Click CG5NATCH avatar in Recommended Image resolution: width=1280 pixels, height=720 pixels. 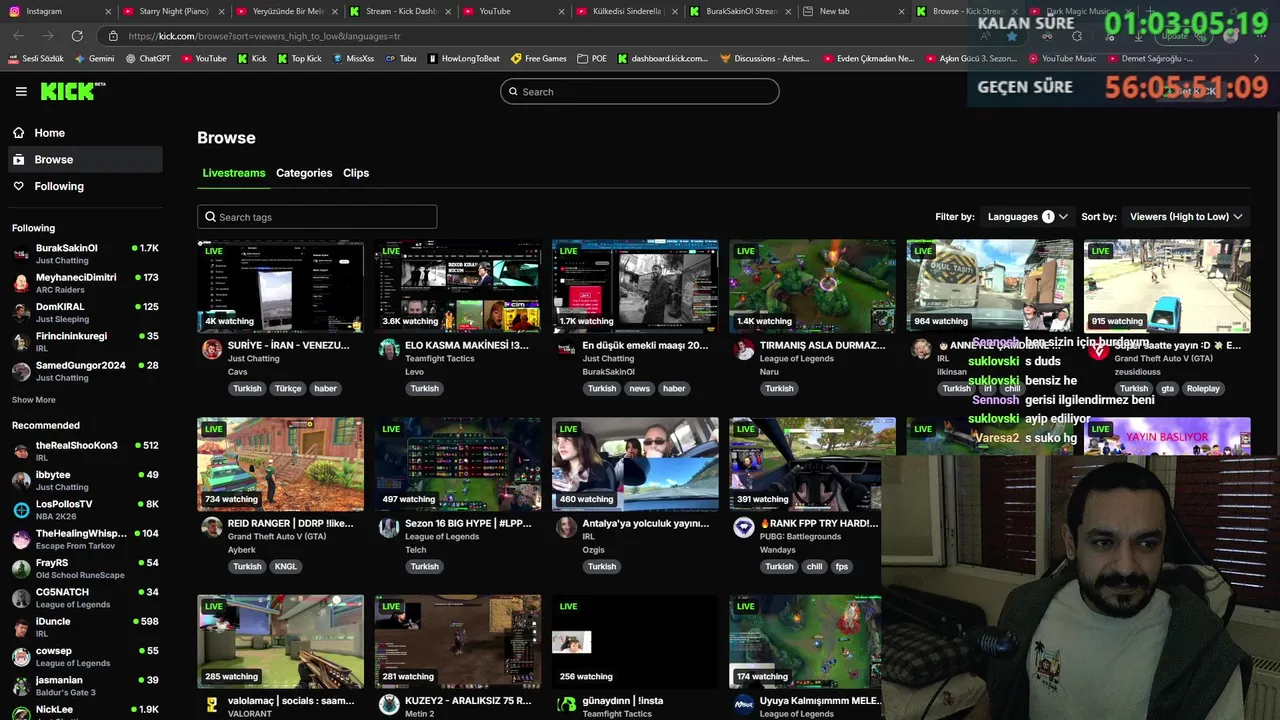[x=21, y=598]
